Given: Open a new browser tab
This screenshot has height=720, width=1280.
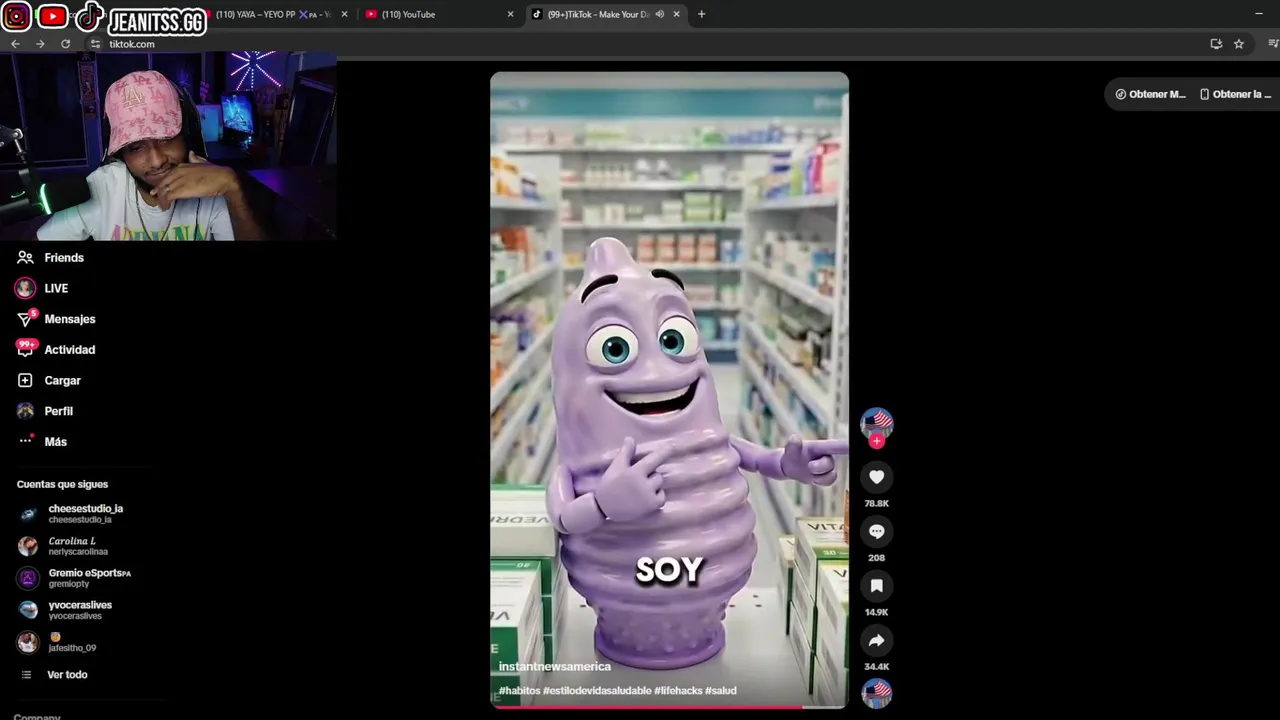Looking at the screenshot, I should [x=701, y=14].
